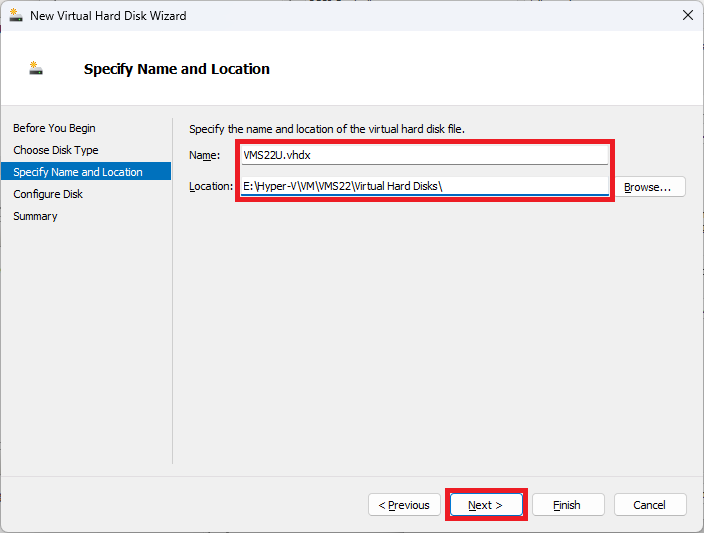Continue with the Next button

click(486, 505)
